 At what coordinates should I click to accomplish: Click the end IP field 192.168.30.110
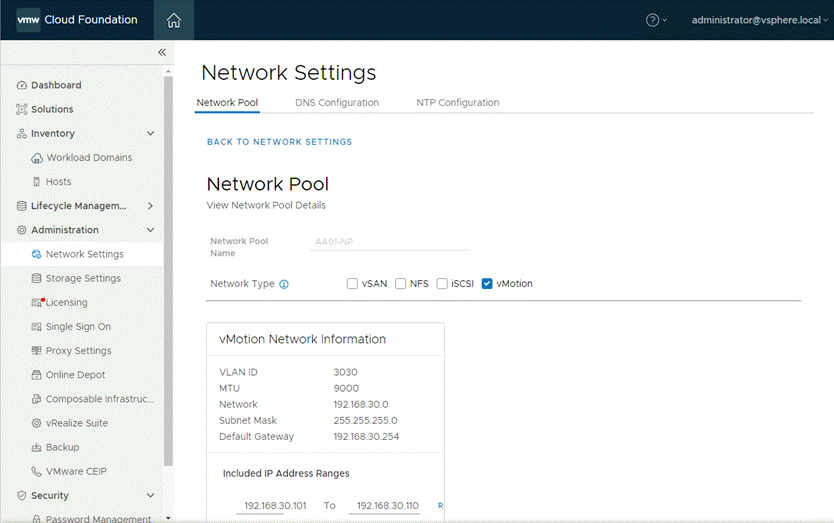387,506
